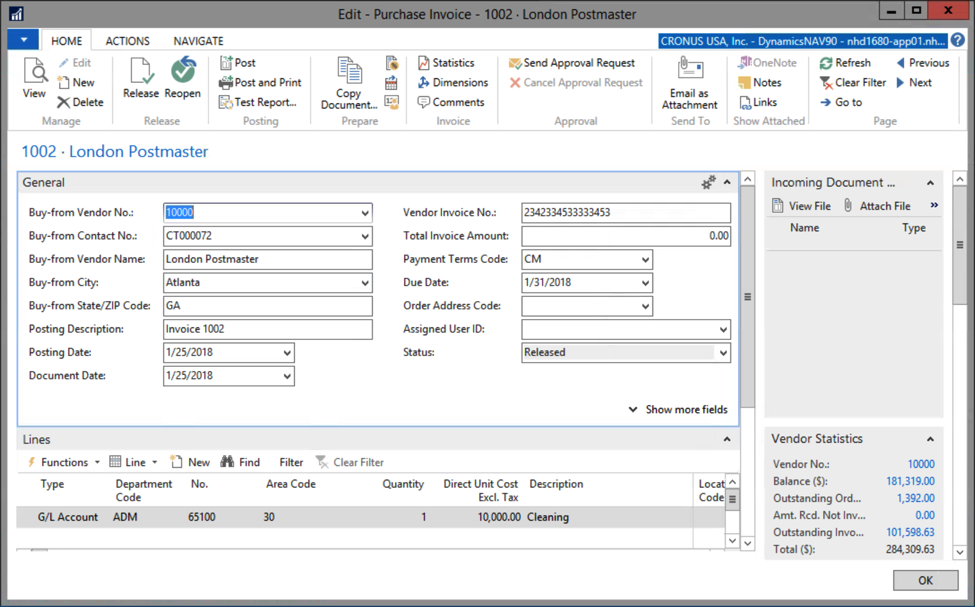Click Balance 181,319.00 link
975x607 pixels.
[910, 481]
